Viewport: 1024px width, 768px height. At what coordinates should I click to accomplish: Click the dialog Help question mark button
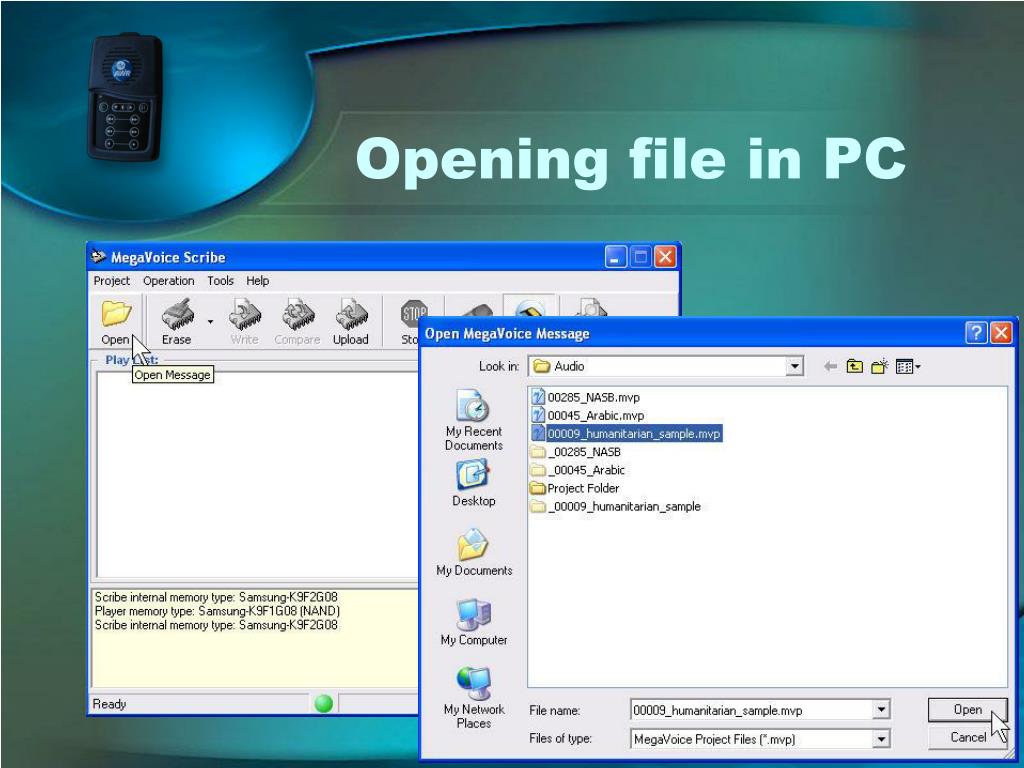pyautogui.click(x=976, y=333)
